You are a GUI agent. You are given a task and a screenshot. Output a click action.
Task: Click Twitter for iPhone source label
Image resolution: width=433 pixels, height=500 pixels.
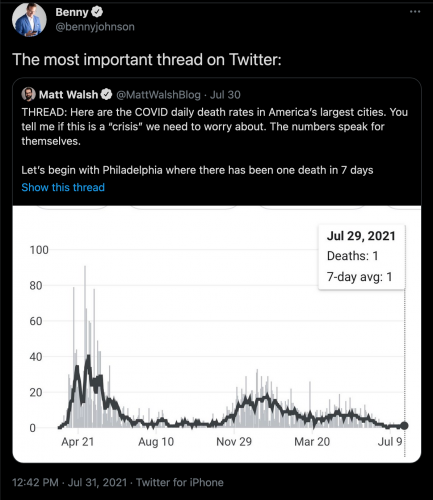coord(180,482)
